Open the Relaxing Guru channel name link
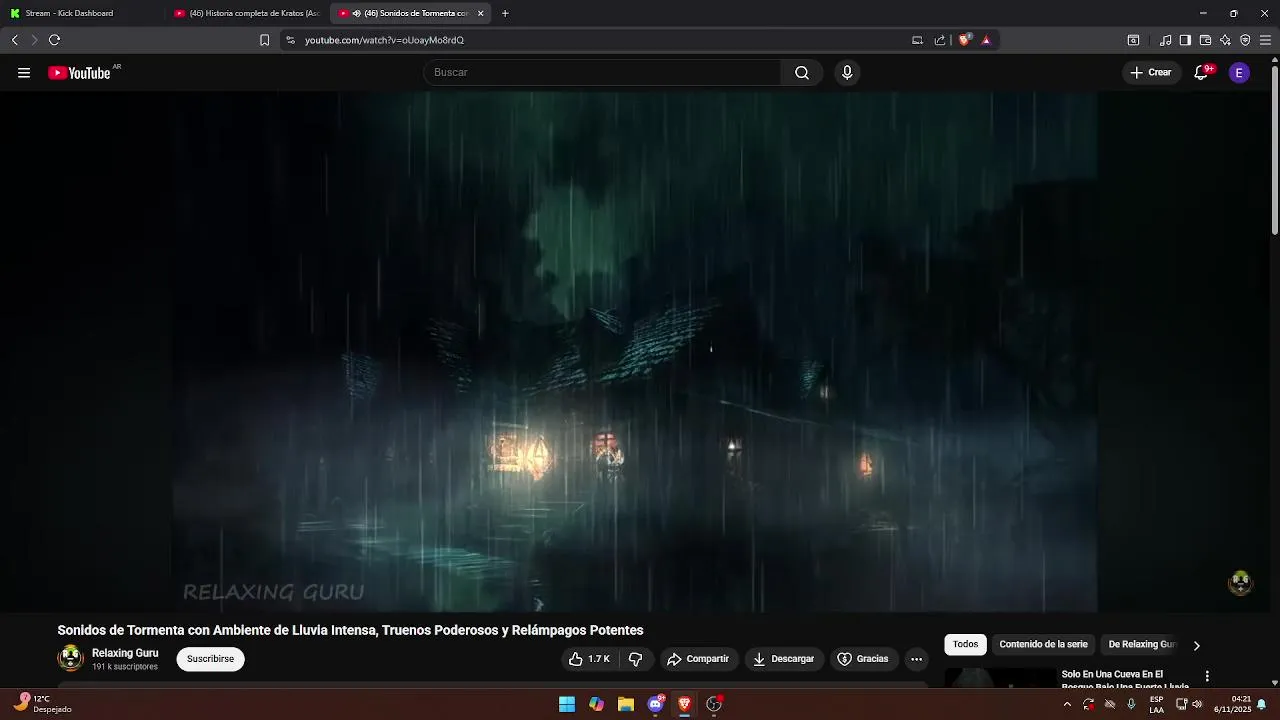This screenshot has width=1280, height=720. 125,653
